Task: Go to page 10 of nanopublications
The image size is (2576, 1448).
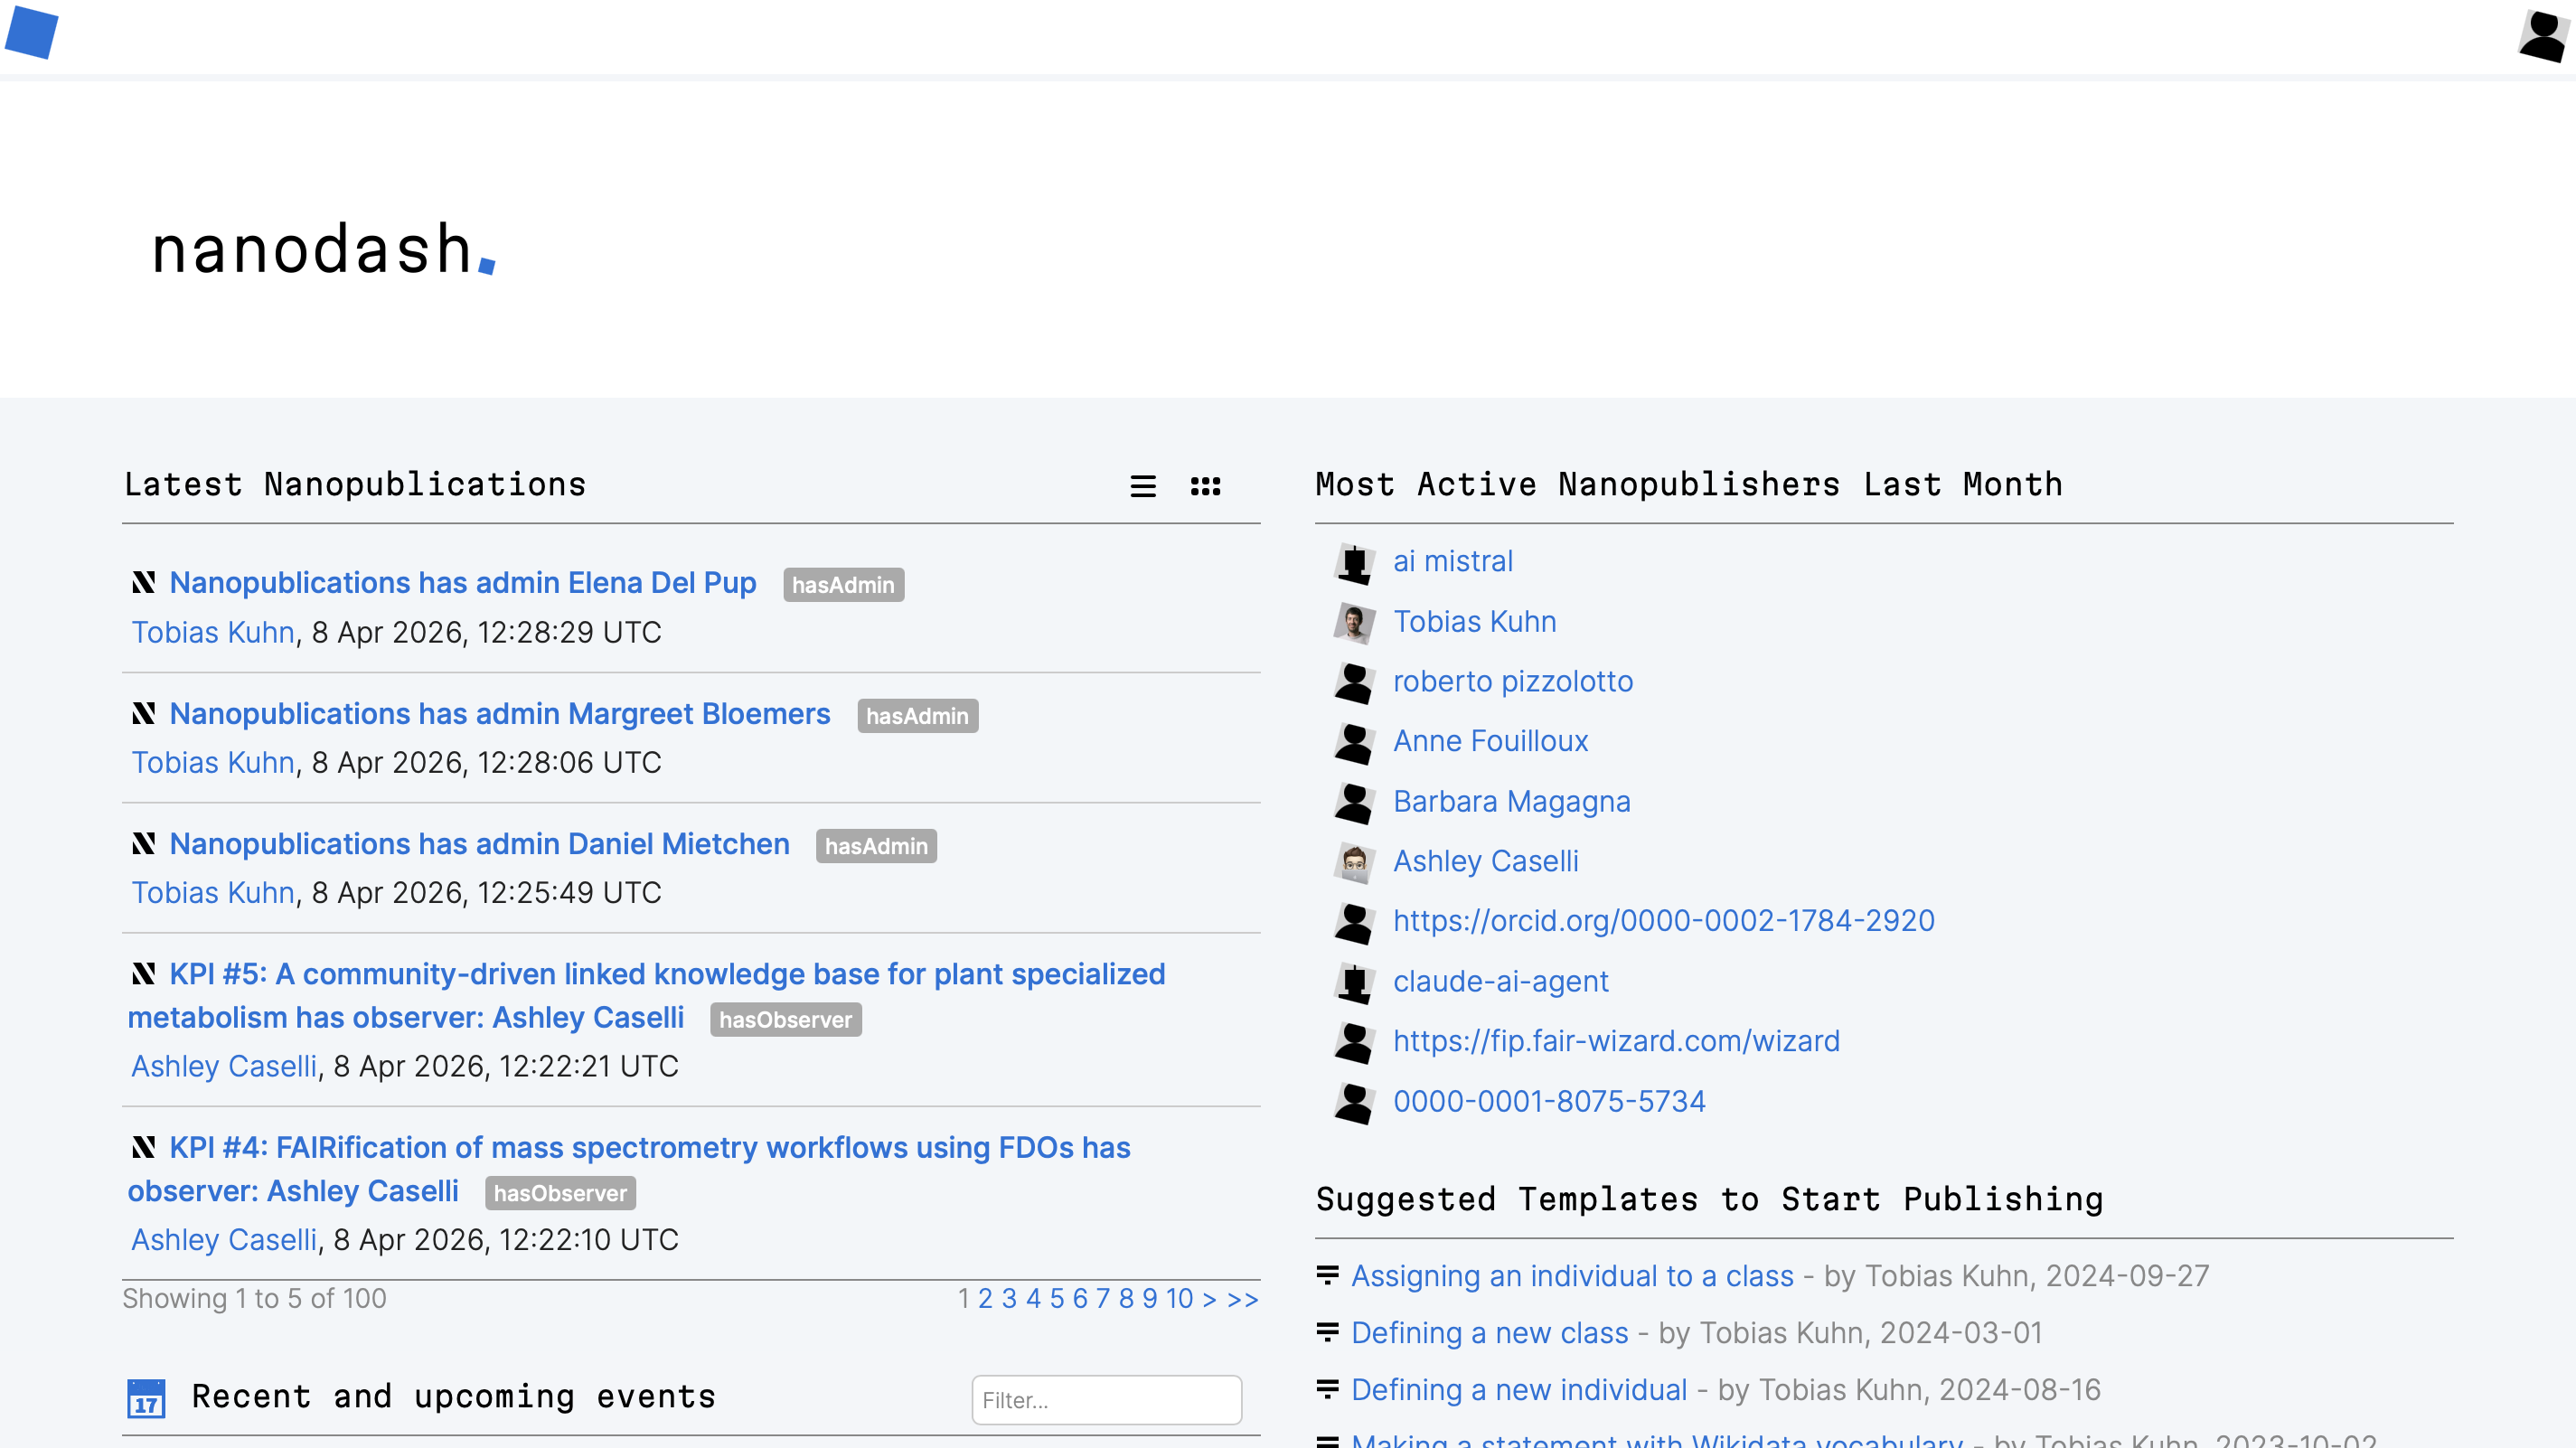Action: click(1179, 1298)
